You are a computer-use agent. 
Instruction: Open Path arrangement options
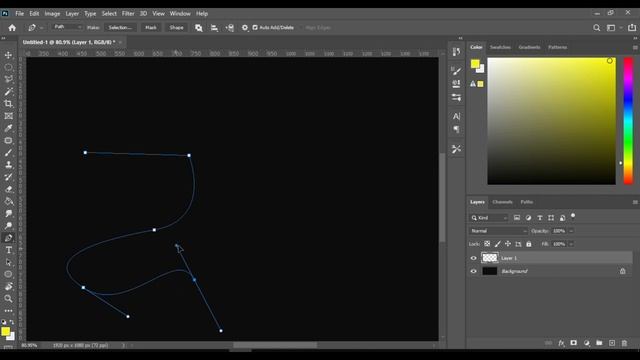click(x=230, y=28)
